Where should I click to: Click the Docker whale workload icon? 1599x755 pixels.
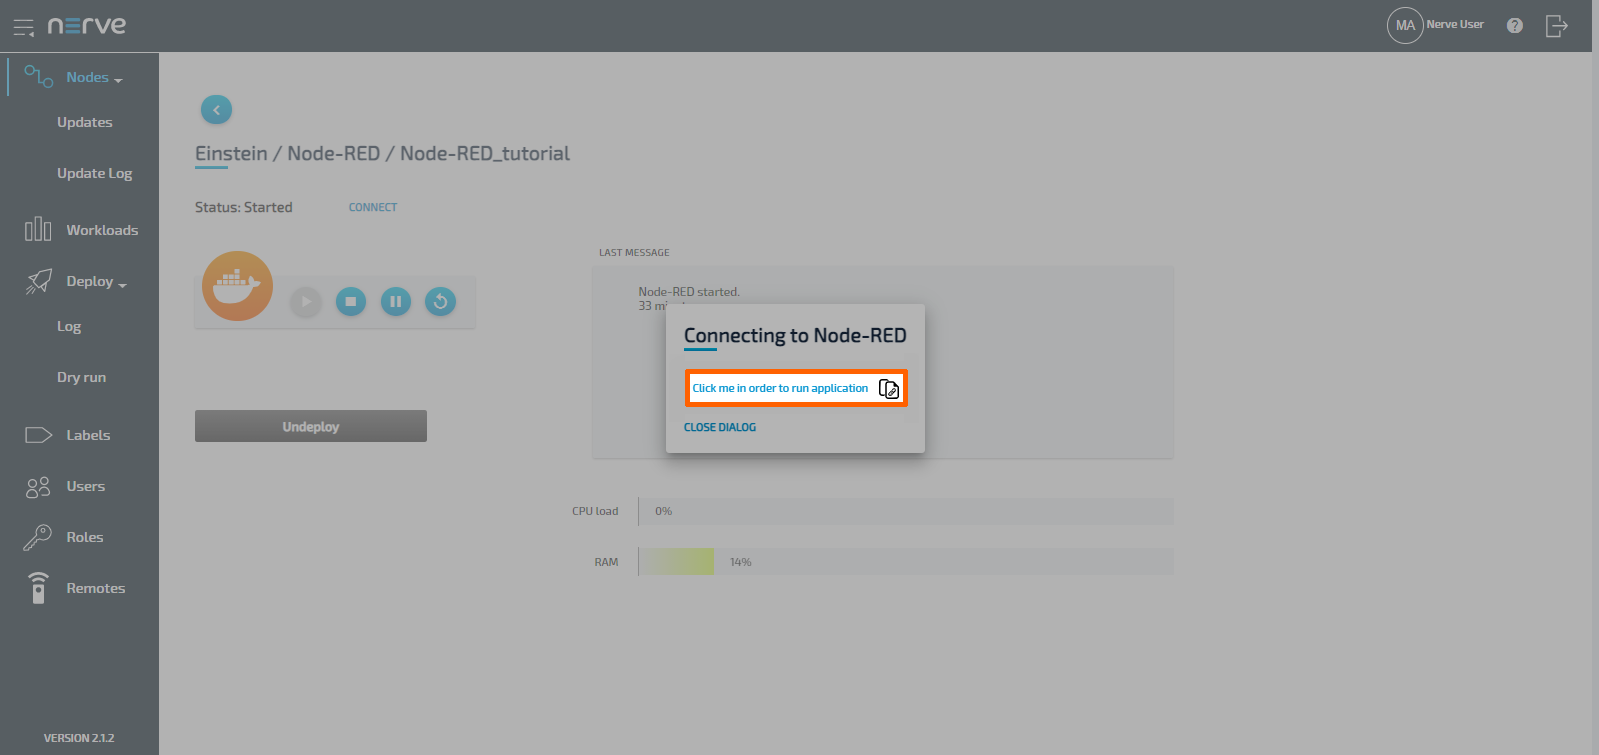[238, 286]
